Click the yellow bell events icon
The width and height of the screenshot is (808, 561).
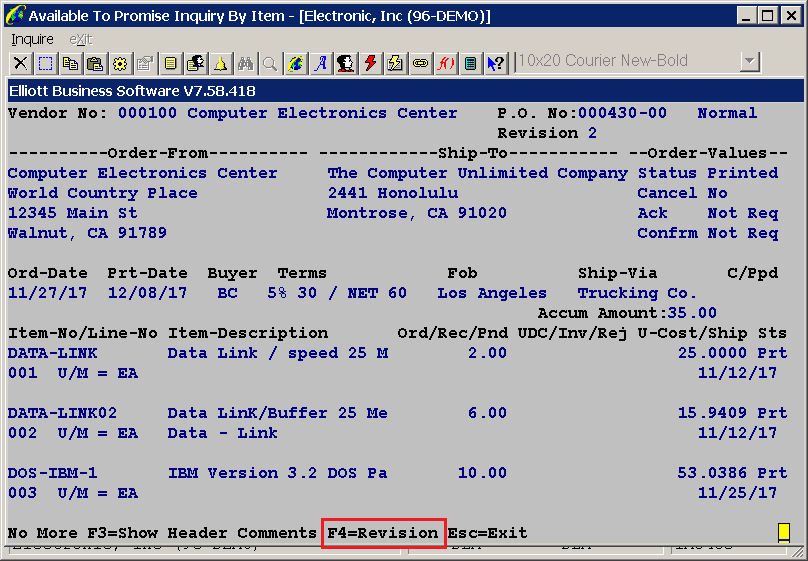(220, 63)
